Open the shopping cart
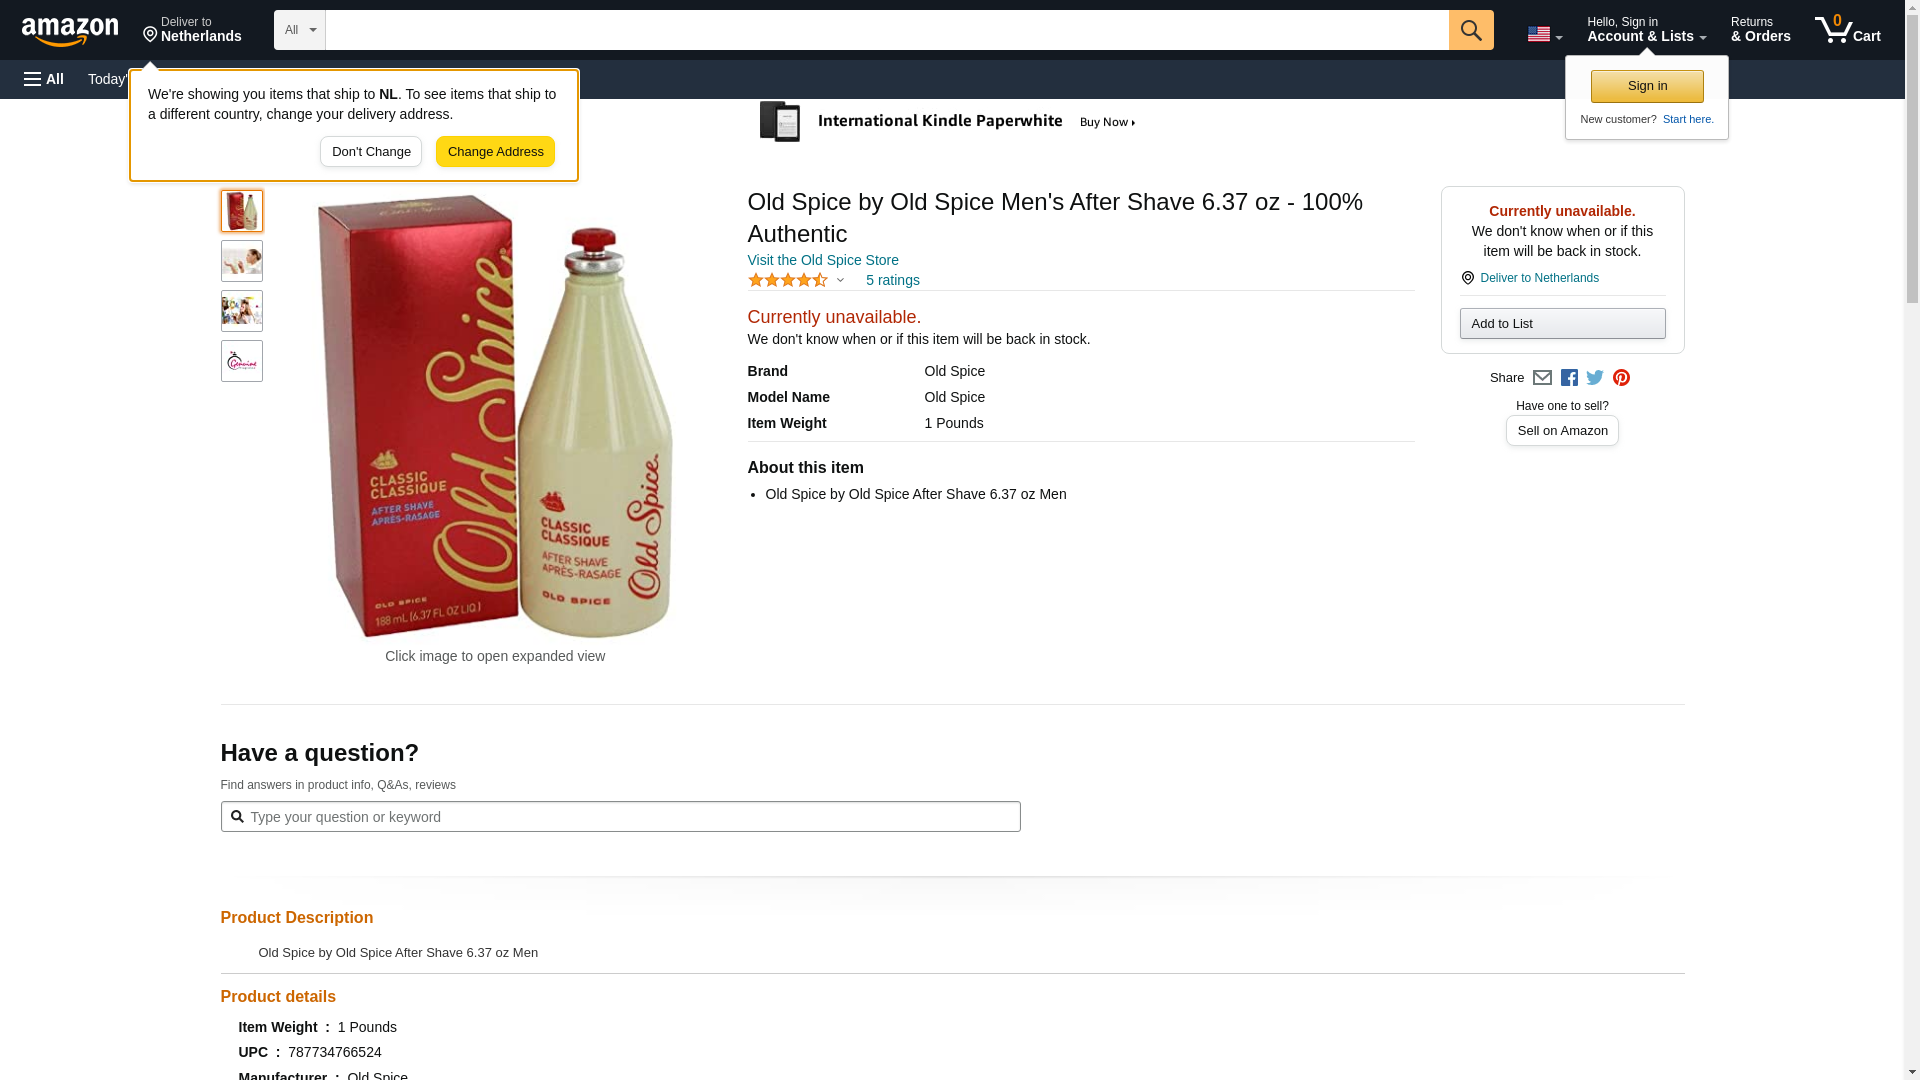 pos(1847,30)
